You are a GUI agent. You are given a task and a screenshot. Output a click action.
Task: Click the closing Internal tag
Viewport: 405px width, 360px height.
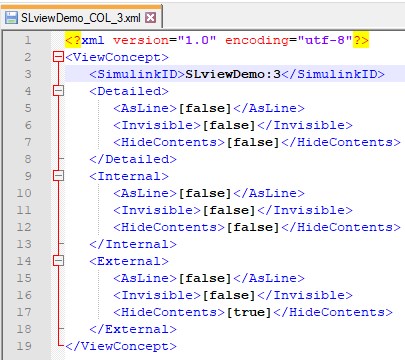[x=133, y=244]
